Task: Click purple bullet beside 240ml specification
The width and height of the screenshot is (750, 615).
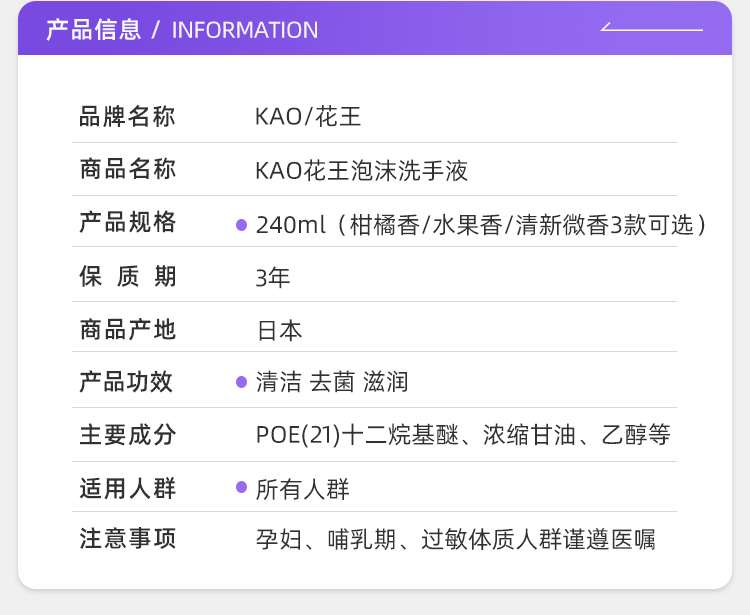Action: coord(242,225)
